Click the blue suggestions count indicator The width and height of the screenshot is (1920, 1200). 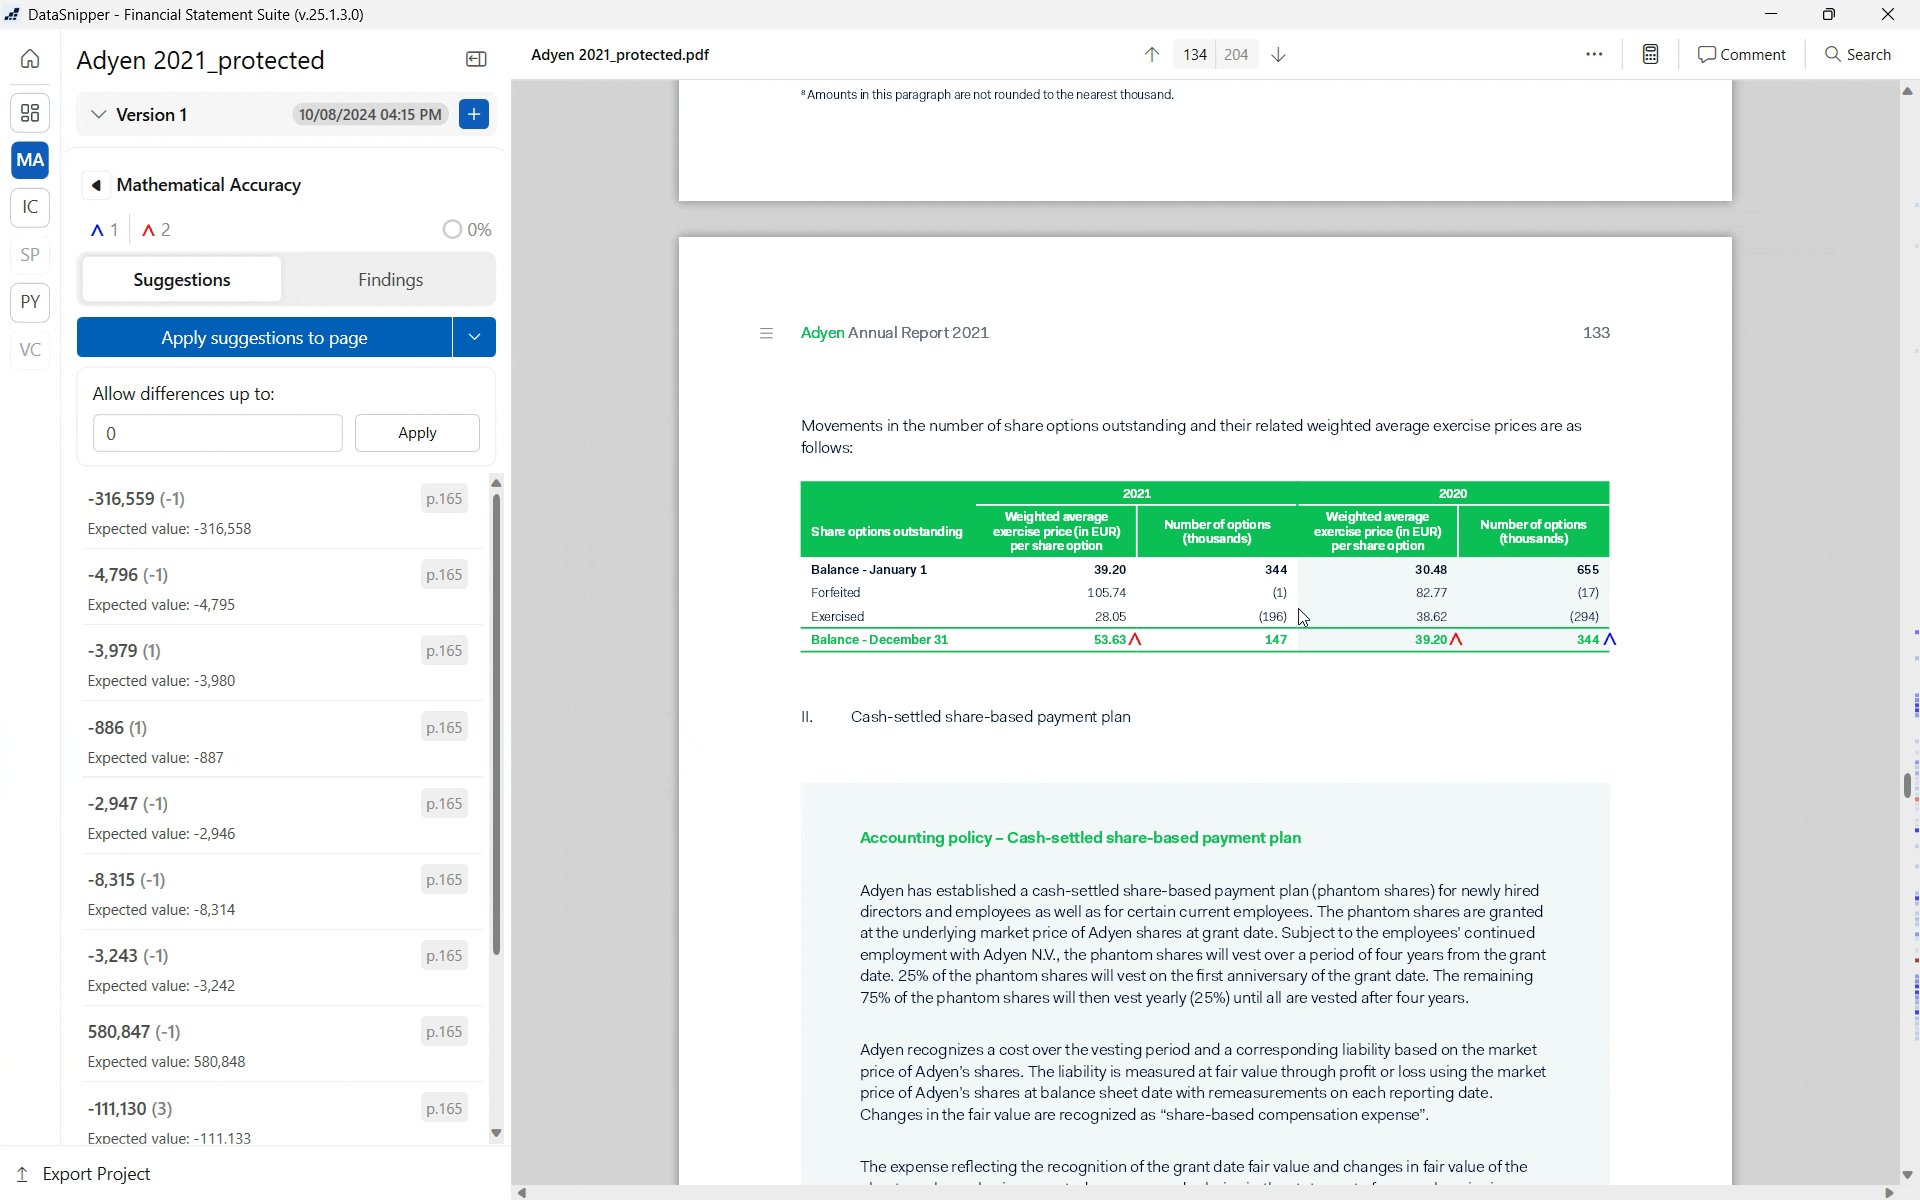point(104,230)
